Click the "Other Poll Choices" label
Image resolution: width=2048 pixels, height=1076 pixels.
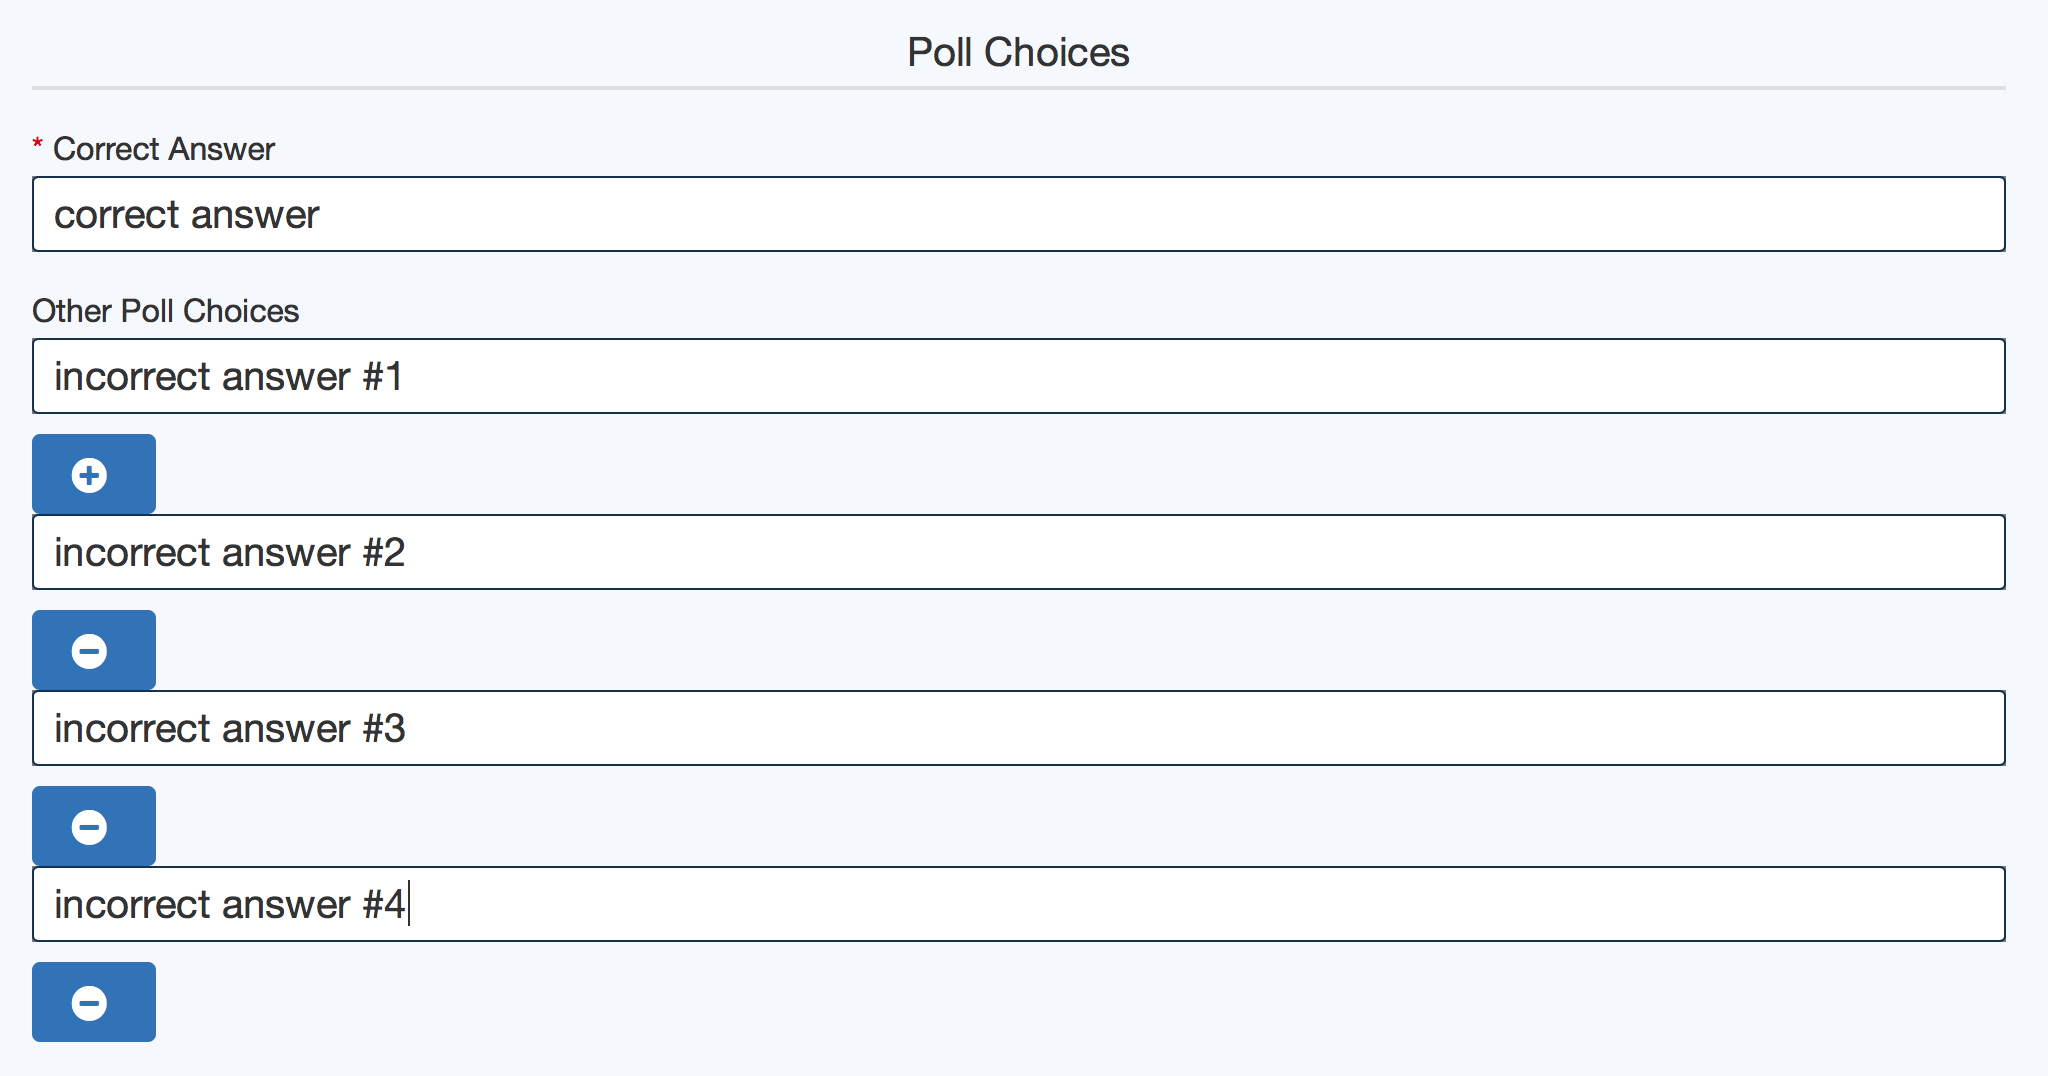click(166, 311)
